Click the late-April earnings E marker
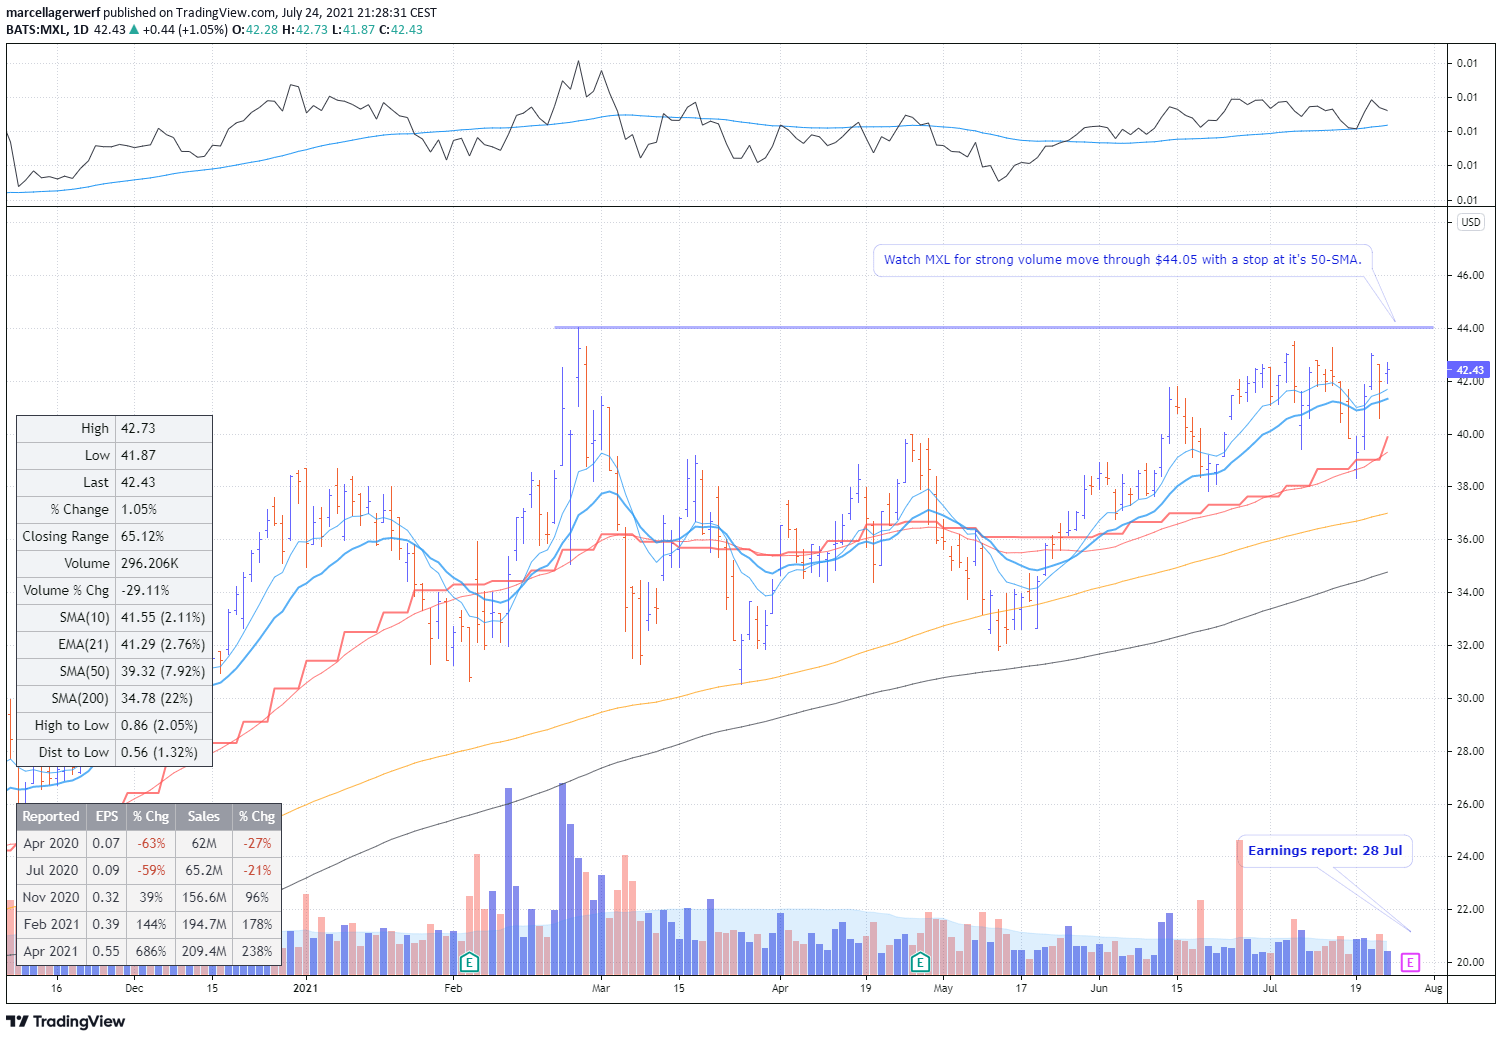The image size is (1502, 1040). tap(920, 962)
